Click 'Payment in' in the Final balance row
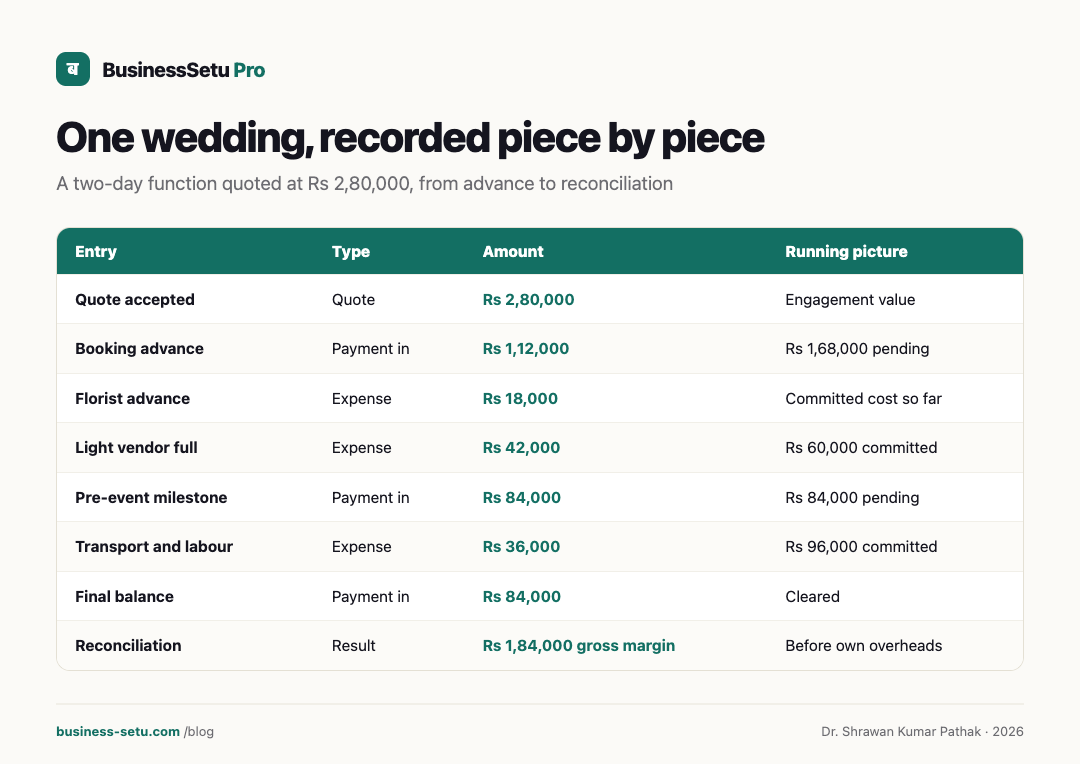This screenshot has height=764, width=1080. tap(371, 597)
